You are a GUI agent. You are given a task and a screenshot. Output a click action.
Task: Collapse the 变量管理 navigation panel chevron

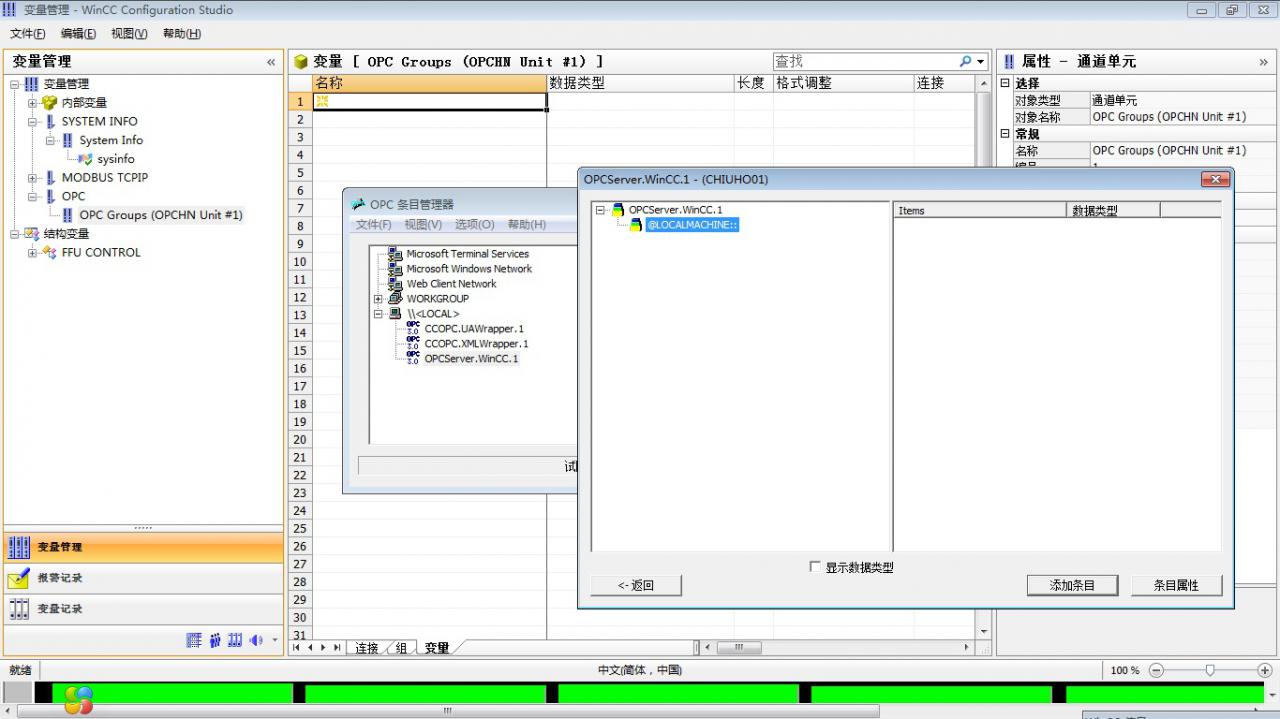(271, 62)
